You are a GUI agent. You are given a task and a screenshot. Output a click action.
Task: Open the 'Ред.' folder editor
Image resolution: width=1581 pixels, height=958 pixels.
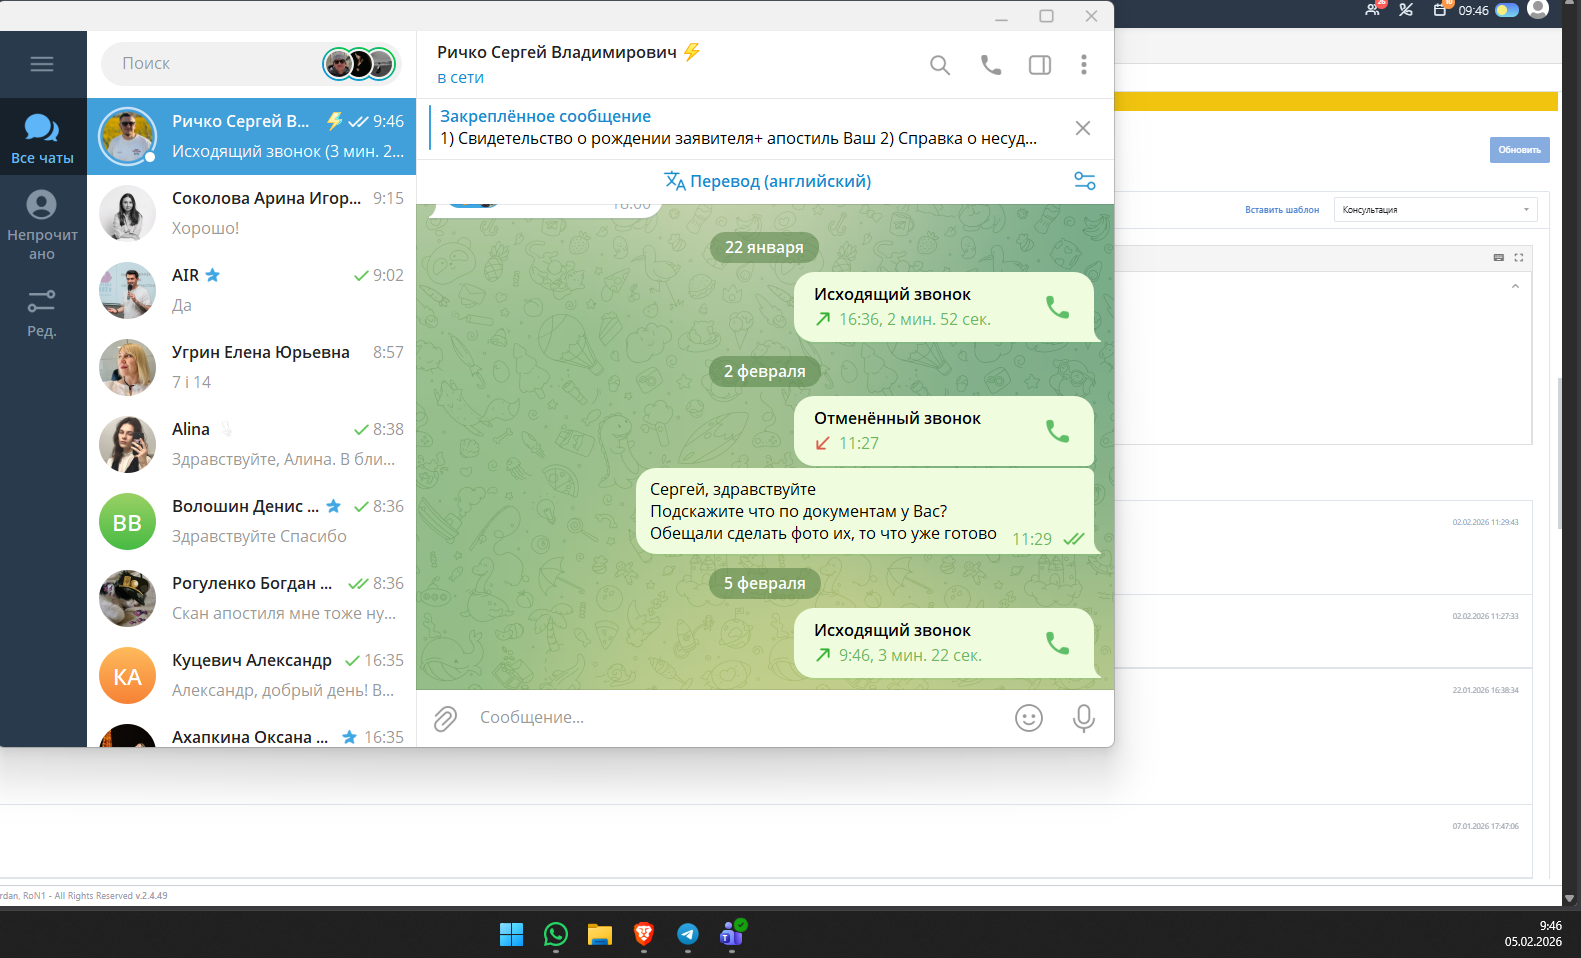[42, 313]
